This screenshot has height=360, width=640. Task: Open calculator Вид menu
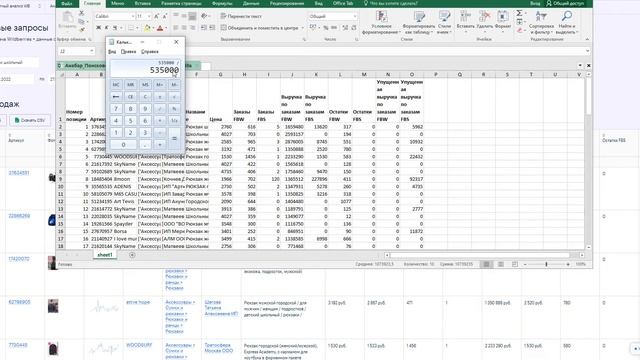coord(112,52)
